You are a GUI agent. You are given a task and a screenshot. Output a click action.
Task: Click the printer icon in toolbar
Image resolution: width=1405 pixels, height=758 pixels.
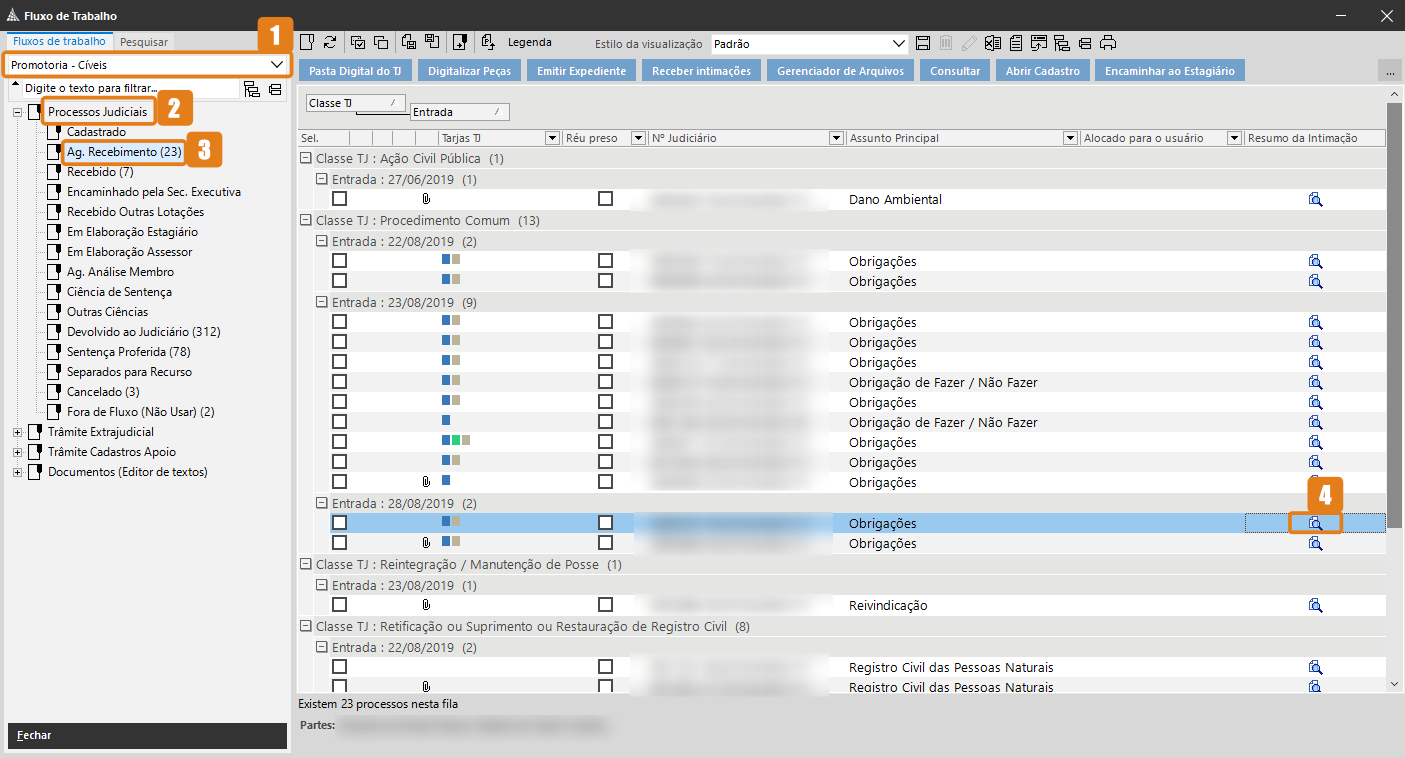pos(1107,43)
